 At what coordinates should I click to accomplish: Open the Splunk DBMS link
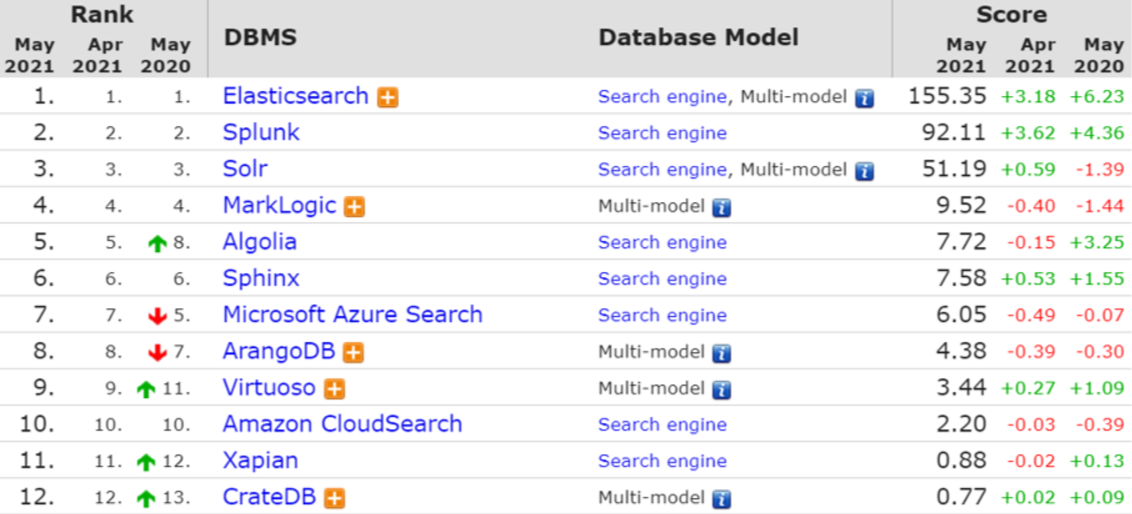click(261, 133)
